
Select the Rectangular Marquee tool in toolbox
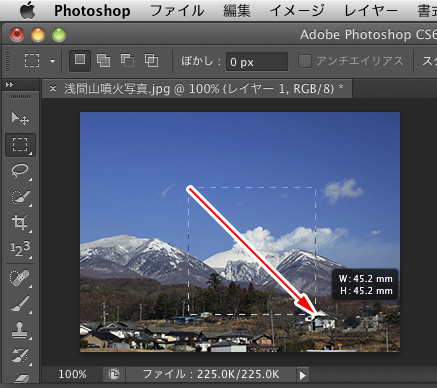[20, 145]
